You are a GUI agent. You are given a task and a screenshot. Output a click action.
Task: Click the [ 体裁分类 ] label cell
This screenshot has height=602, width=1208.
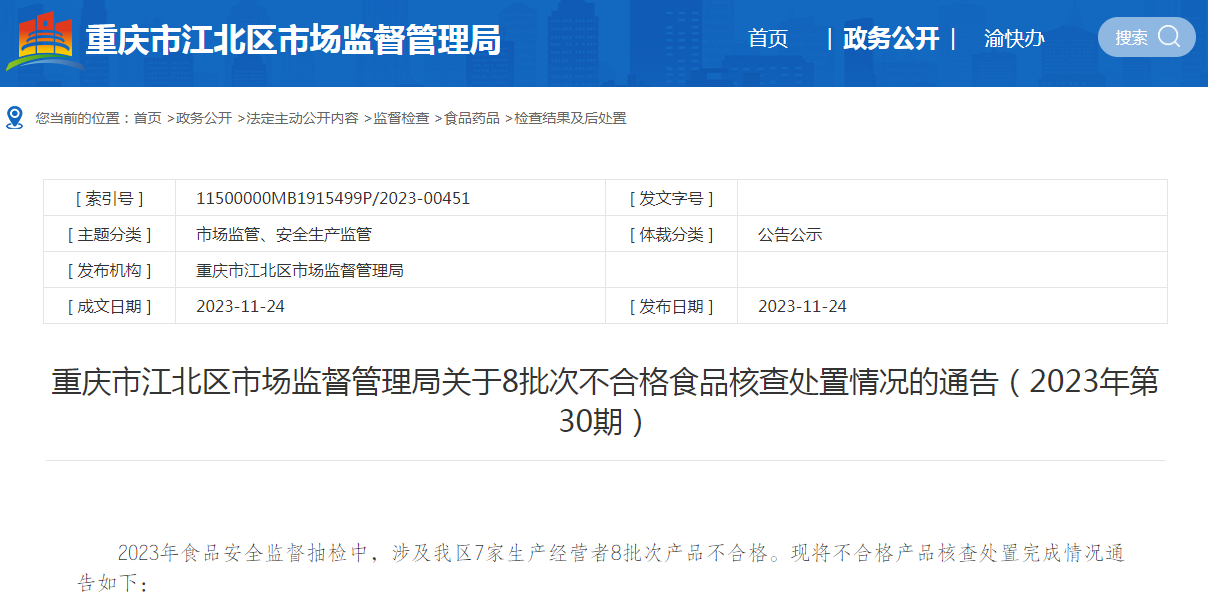coord(671,234)
